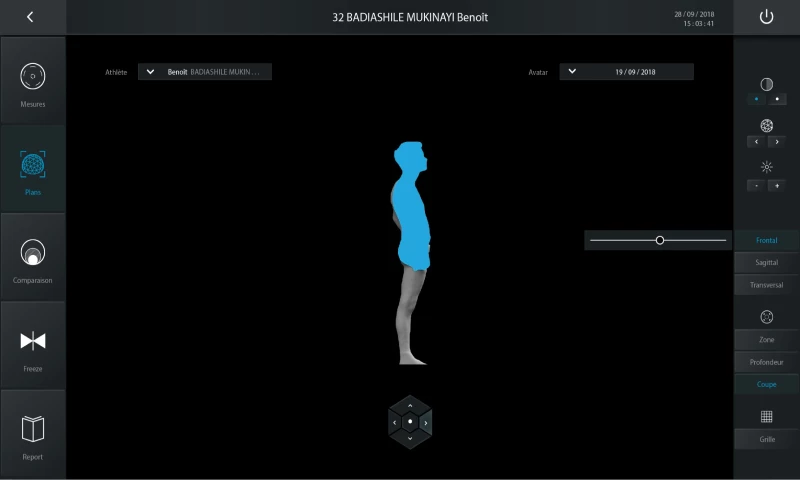Screen dimensions: 800x480
Task: Rotate the avatar view upward
Action: [x=410, y=406]
